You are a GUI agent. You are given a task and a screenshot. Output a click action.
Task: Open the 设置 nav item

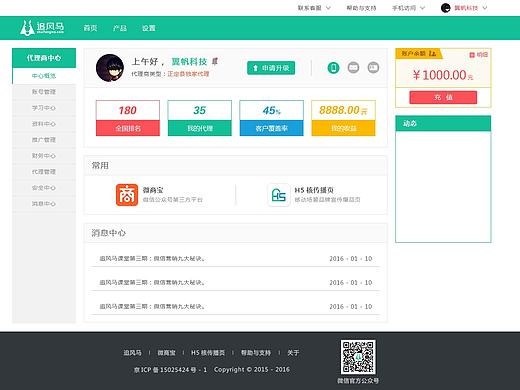pyautogui.click(x=149, y=28)
